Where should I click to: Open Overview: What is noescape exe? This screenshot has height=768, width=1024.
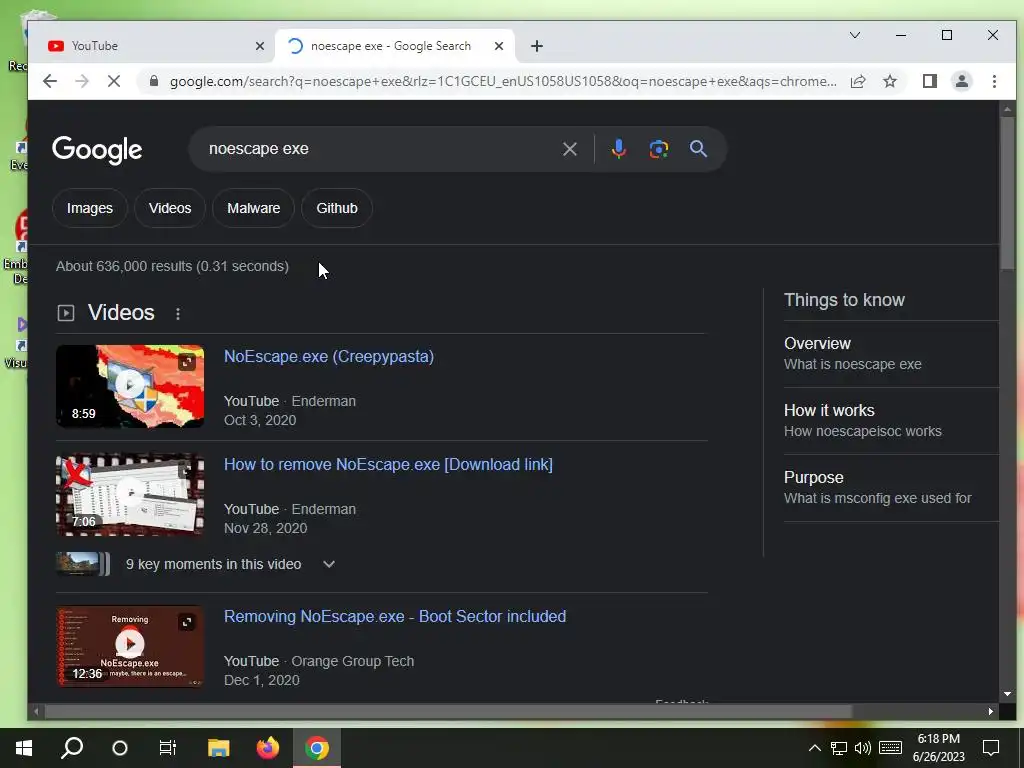[x=891, y=353]
